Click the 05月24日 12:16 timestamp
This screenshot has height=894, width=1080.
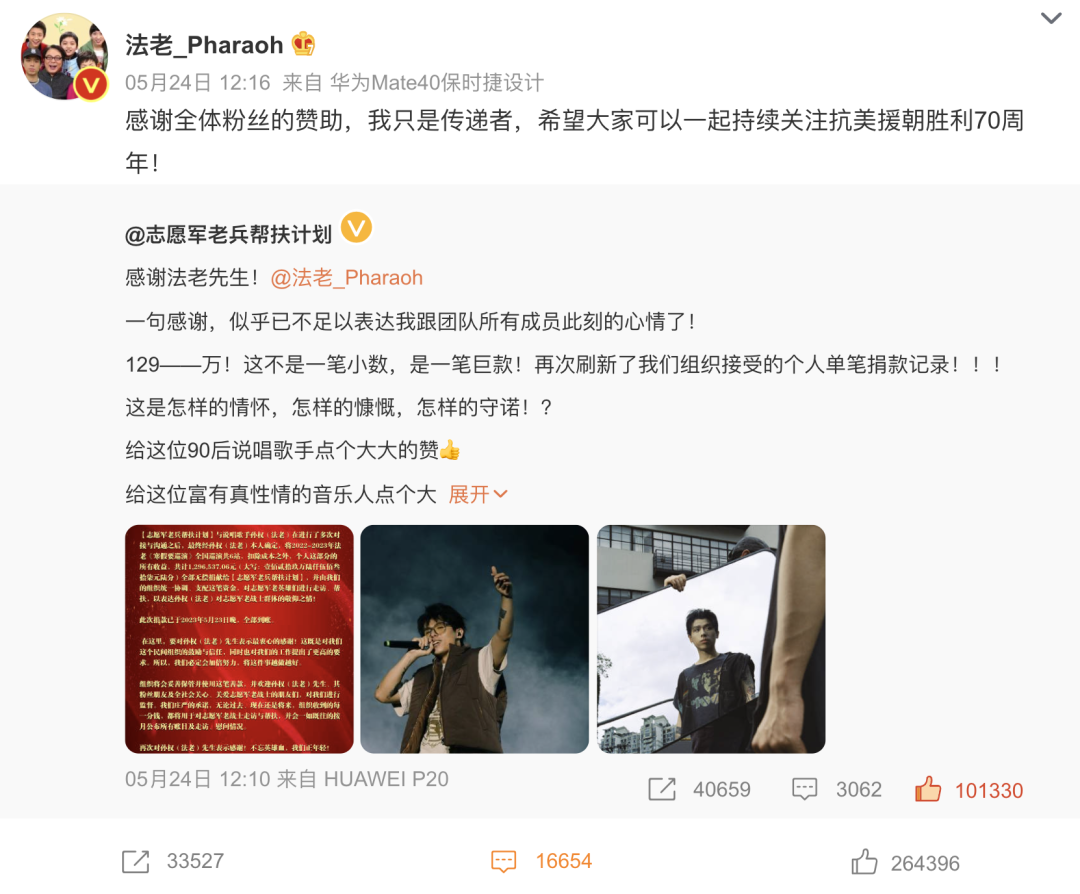198,83
